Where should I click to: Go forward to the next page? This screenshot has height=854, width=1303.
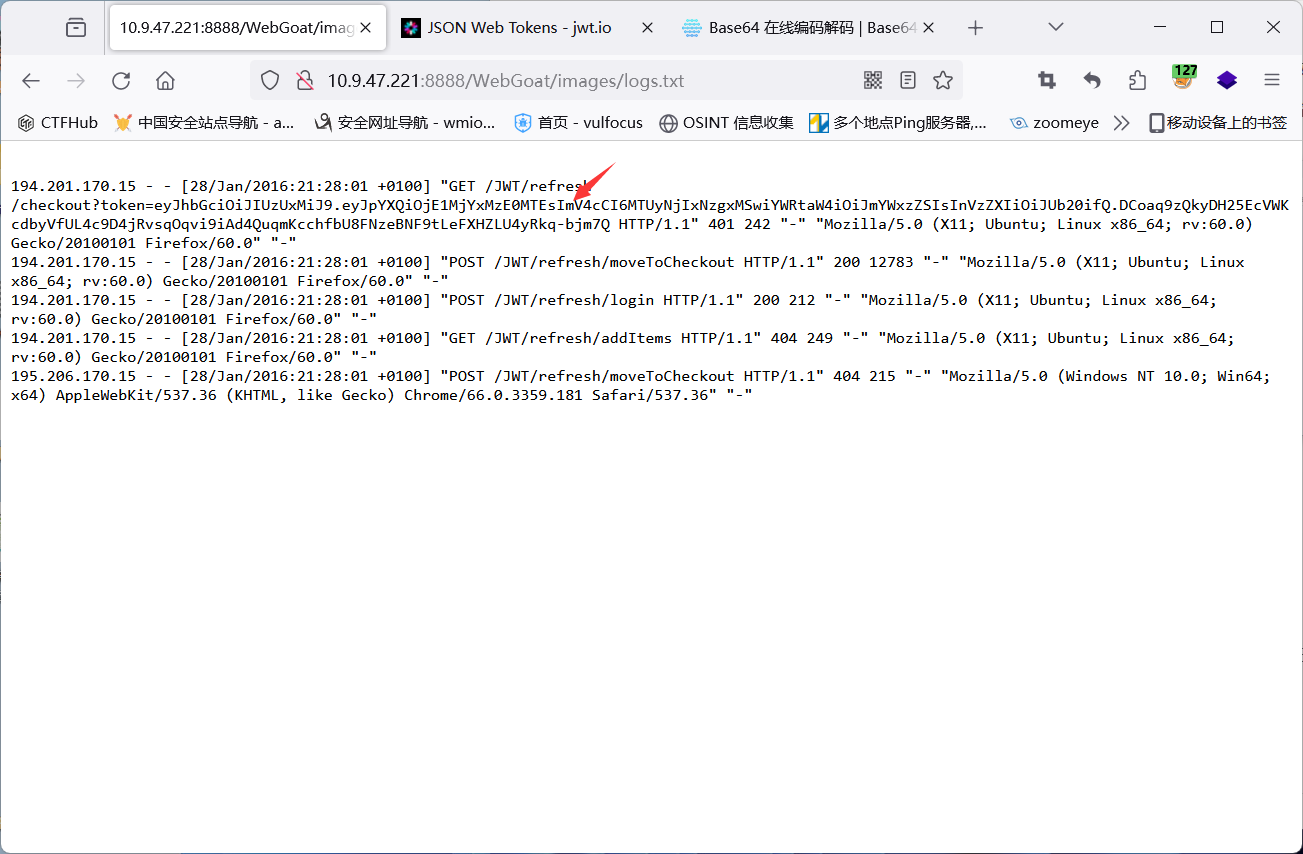tap(76, 81)
